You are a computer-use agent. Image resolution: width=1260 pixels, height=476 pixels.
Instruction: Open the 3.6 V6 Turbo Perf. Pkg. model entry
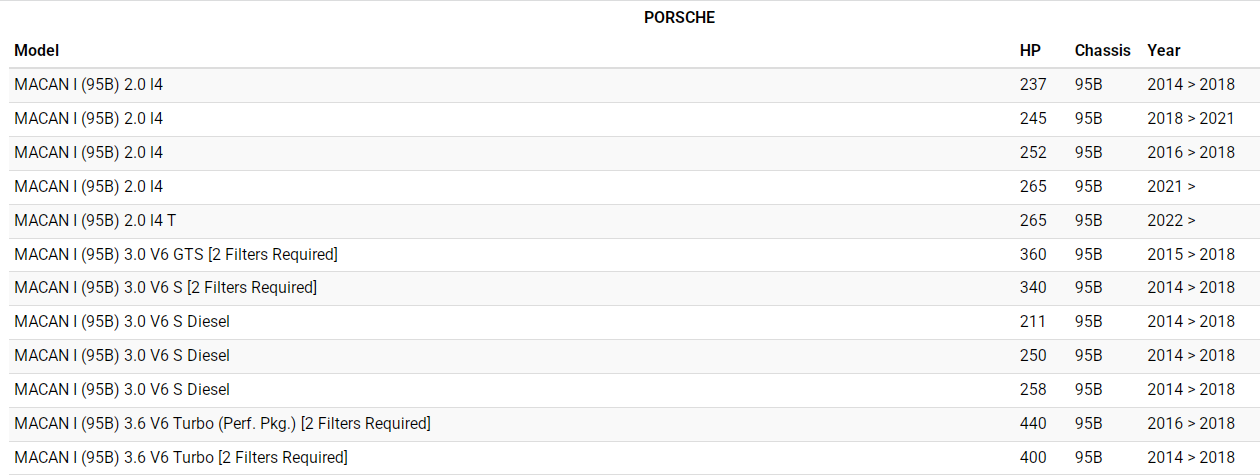222,423
